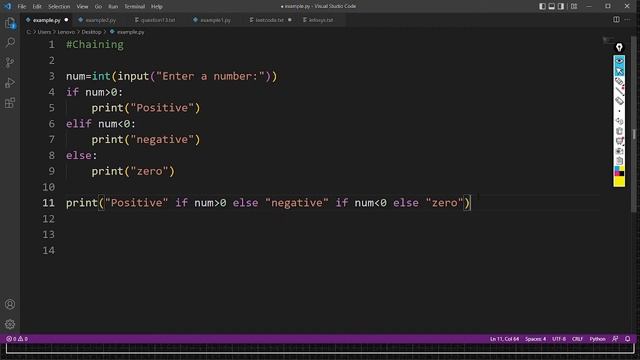Image resolution: width=640 pixels, height=360 pixels.
Task: Select the eraser tool in annotation toolbar
Action: [619, 101]
